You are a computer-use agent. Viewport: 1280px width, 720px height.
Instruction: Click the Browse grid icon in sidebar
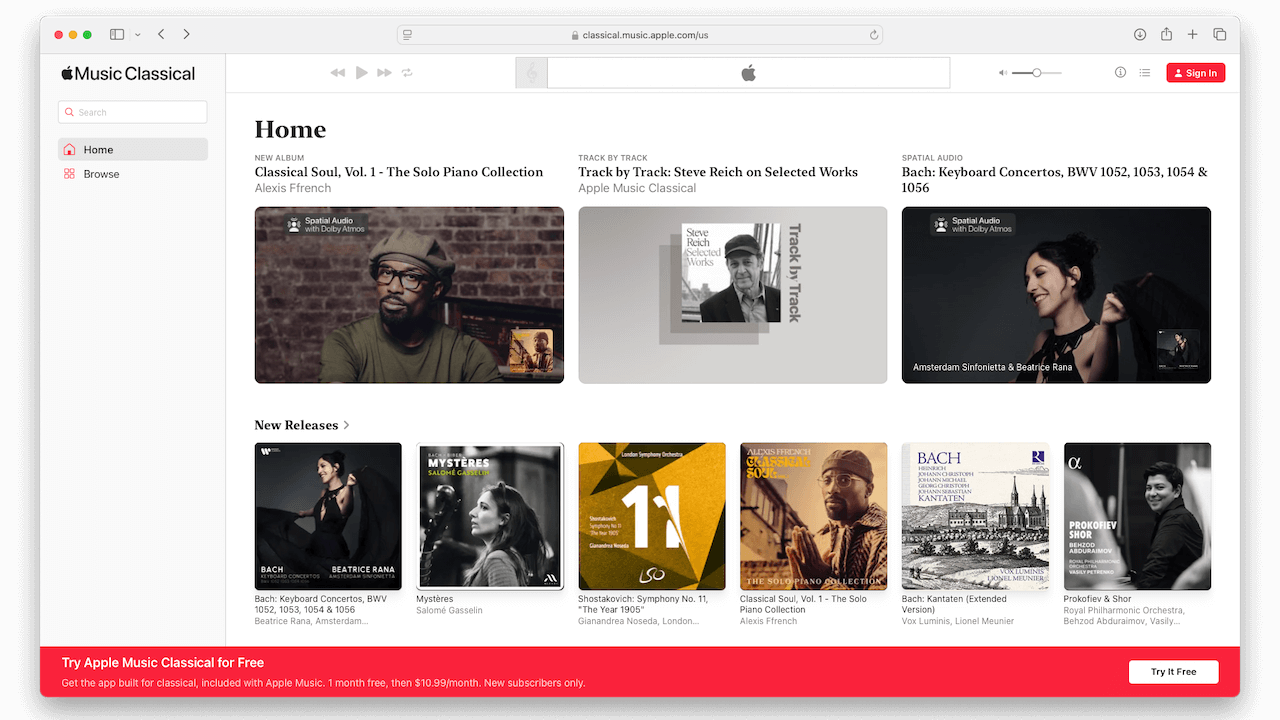(x=69, y=174)
